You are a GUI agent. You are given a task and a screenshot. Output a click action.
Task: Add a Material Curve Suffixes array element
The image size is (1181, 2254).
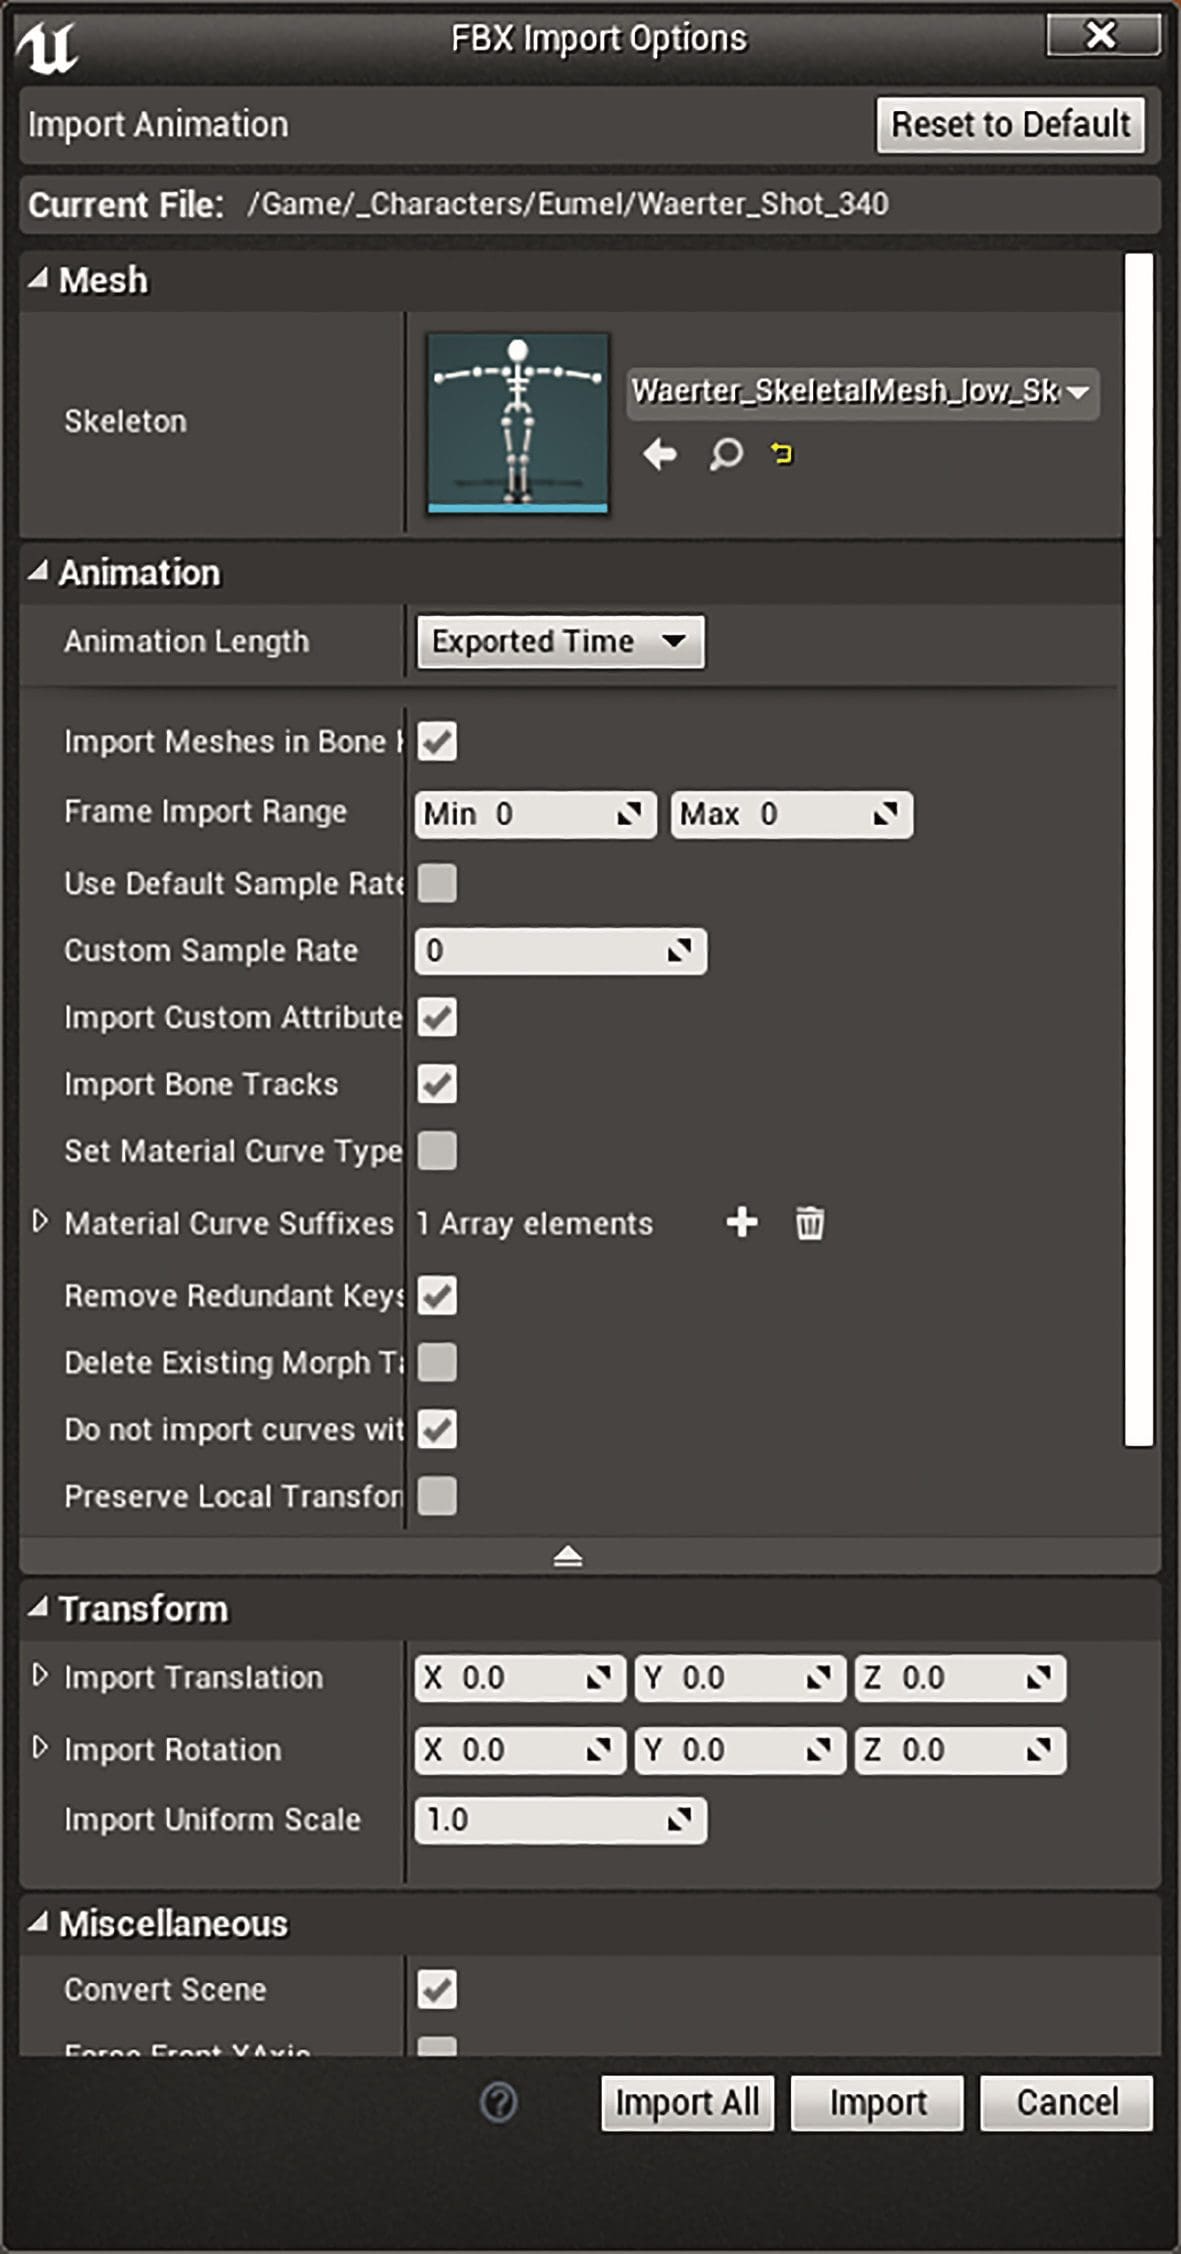pos(741,1222)
